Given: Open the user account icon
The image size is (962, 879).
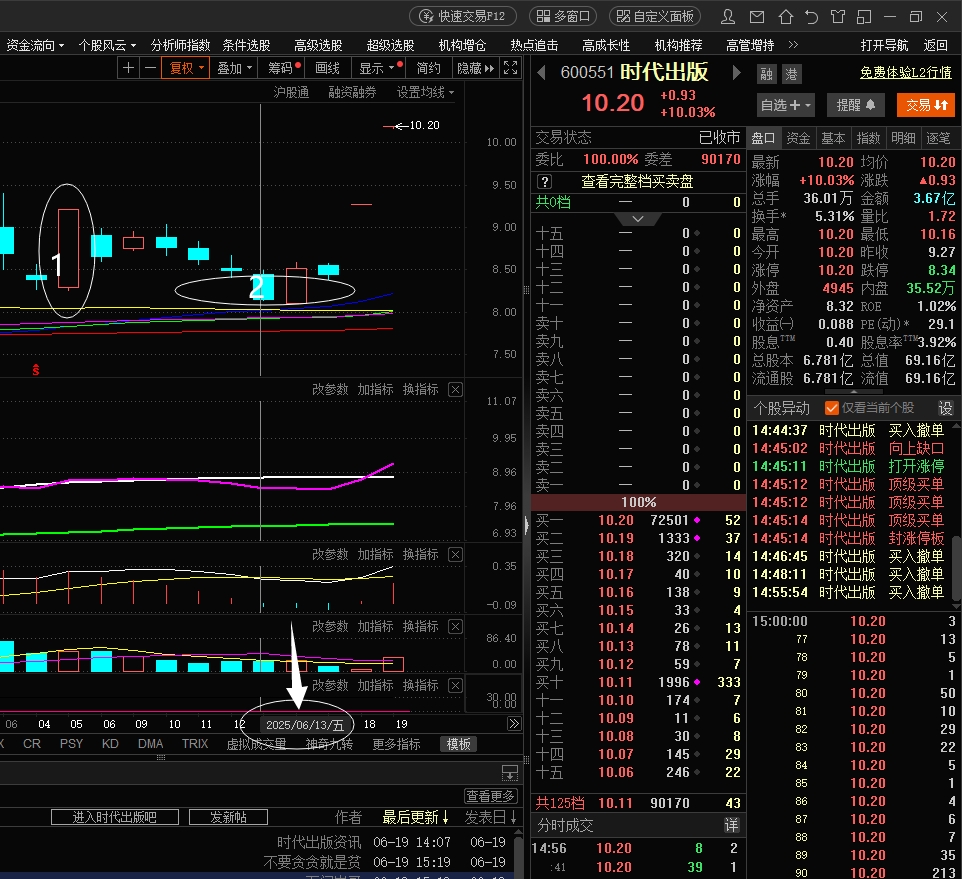Looking at the screenshot, I should pyautogui.click(x=728, y=17).
